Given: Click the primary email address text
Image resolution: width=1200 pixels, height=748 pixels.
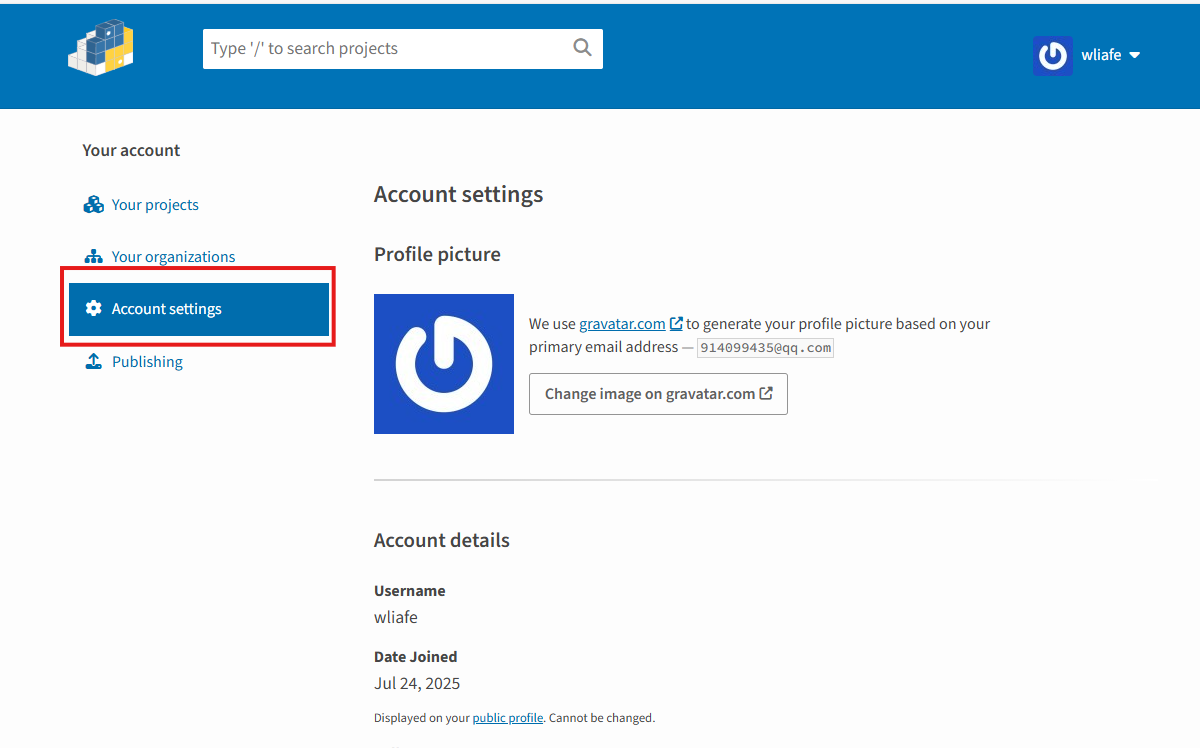Looking at the screenshot, I should click(765, 348).
